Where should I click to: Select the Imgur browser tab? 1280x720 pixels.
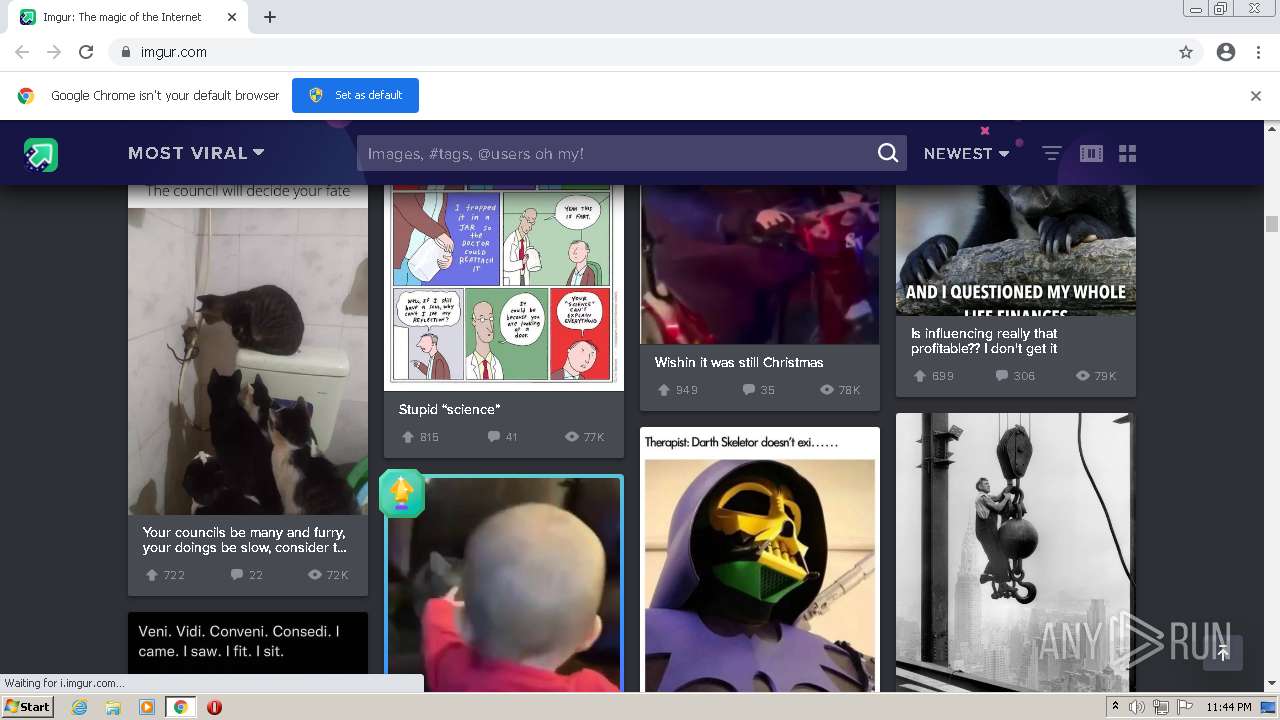(x=122, y=17)
